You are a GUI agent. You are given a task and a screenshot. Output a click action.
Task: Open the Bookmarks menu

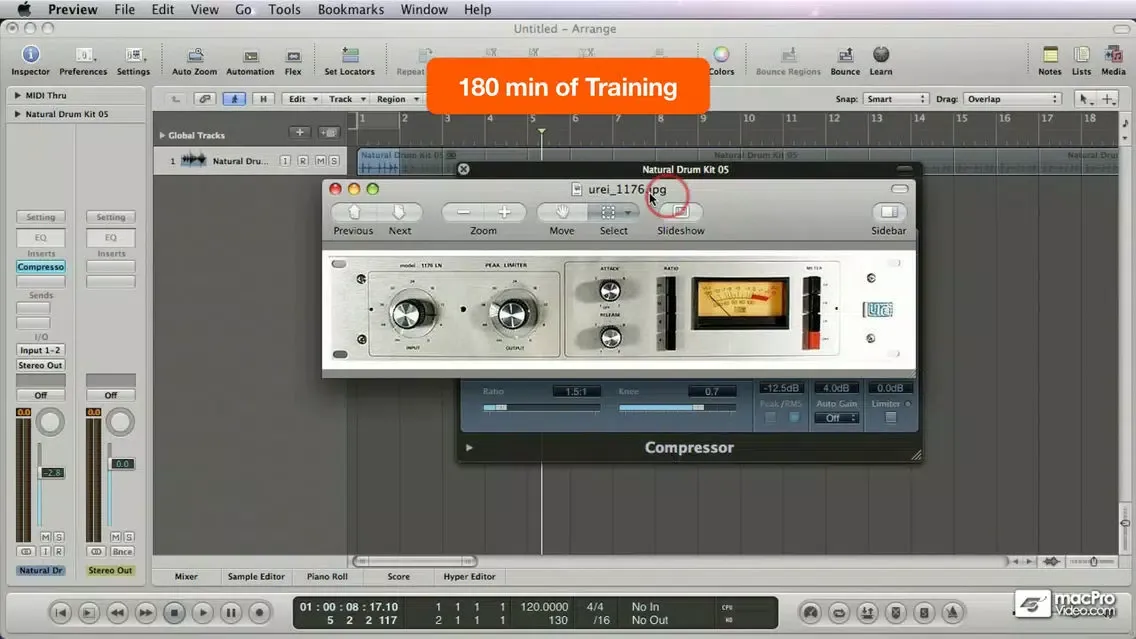pos(350,9)
